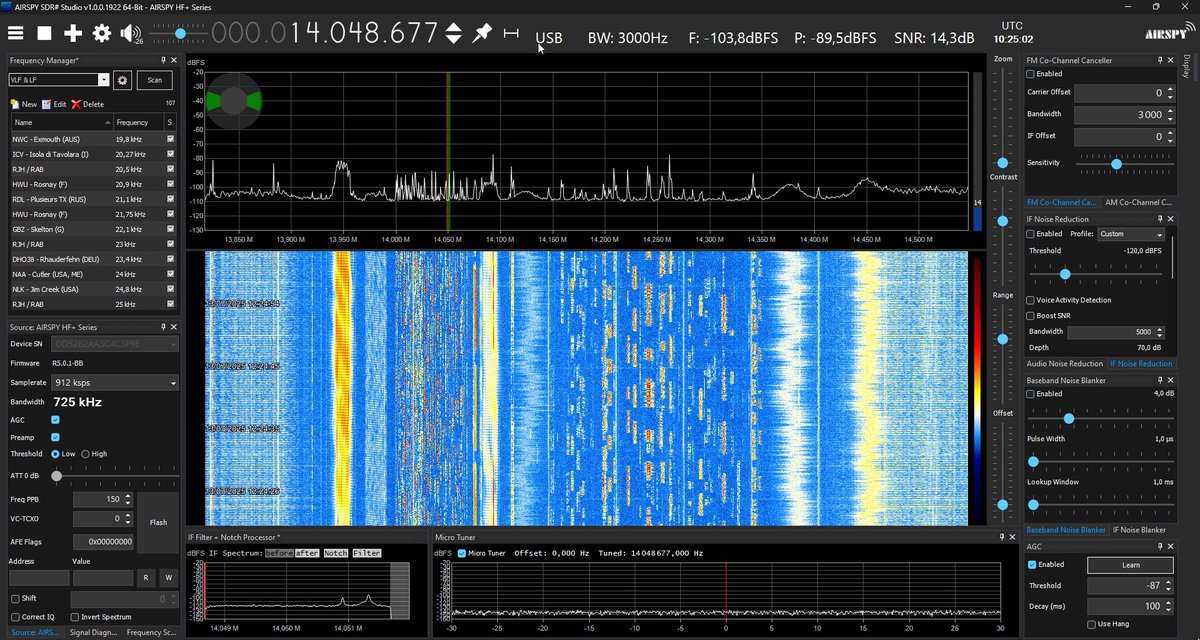This screenshot has width=1200, height=640.
Task: Close the Frequency Manager panel
Action: point(174,61)
